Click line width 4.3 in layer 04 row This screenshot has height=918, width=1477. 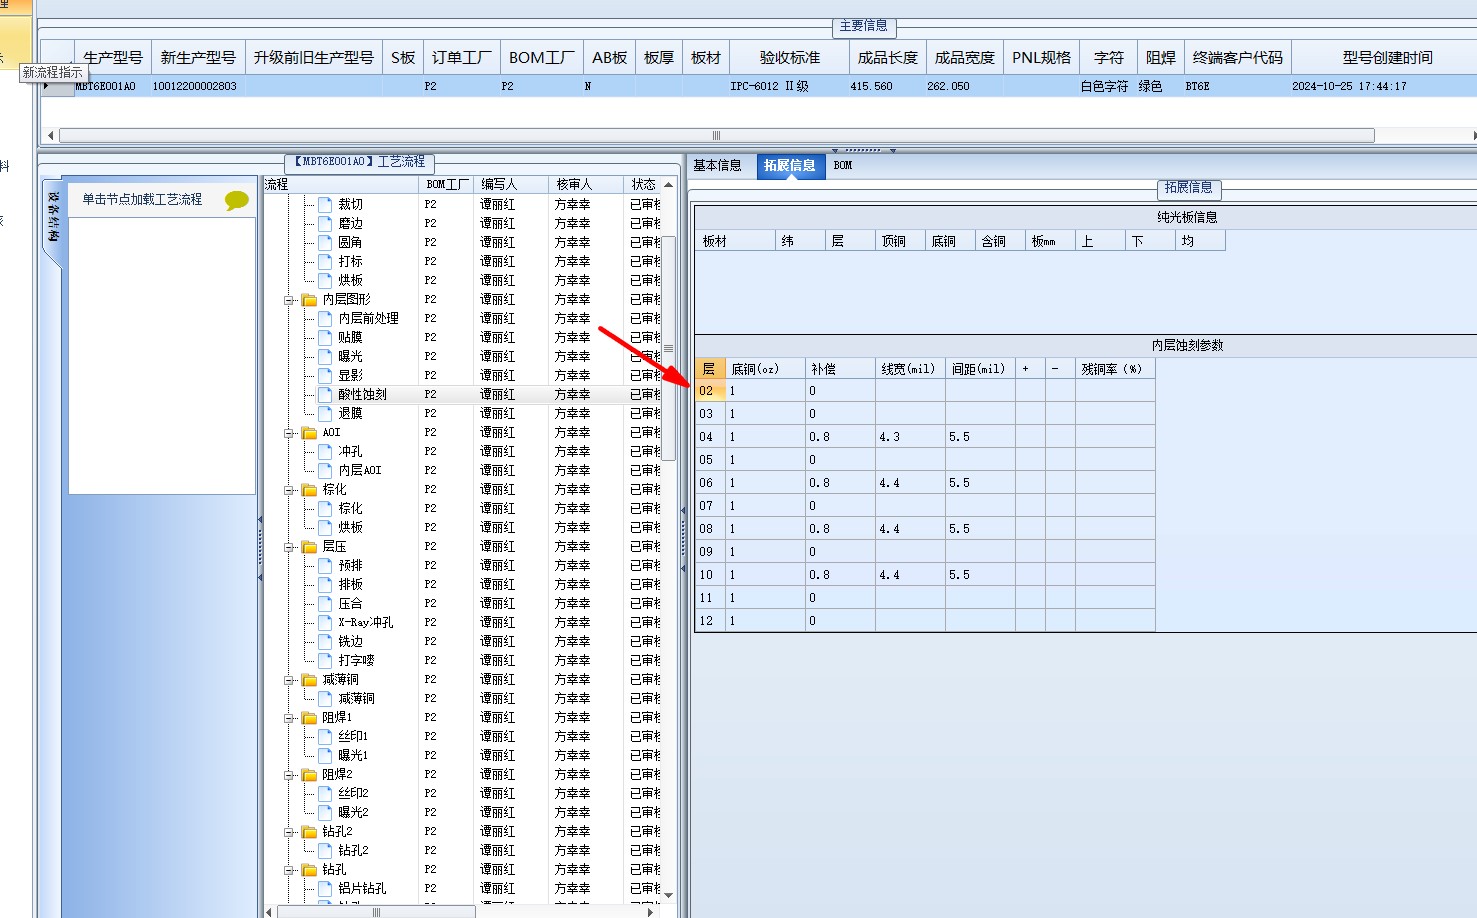910,437
